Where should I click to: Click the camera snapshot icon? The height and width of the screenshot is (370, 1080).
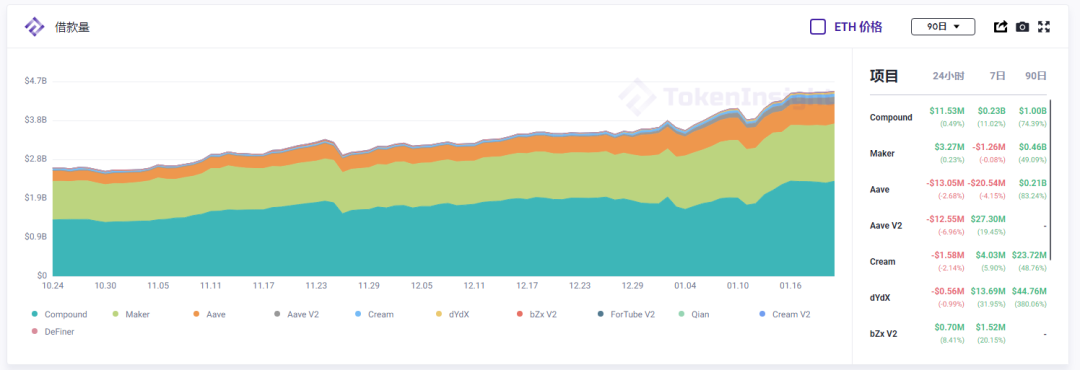(1023, 27)
